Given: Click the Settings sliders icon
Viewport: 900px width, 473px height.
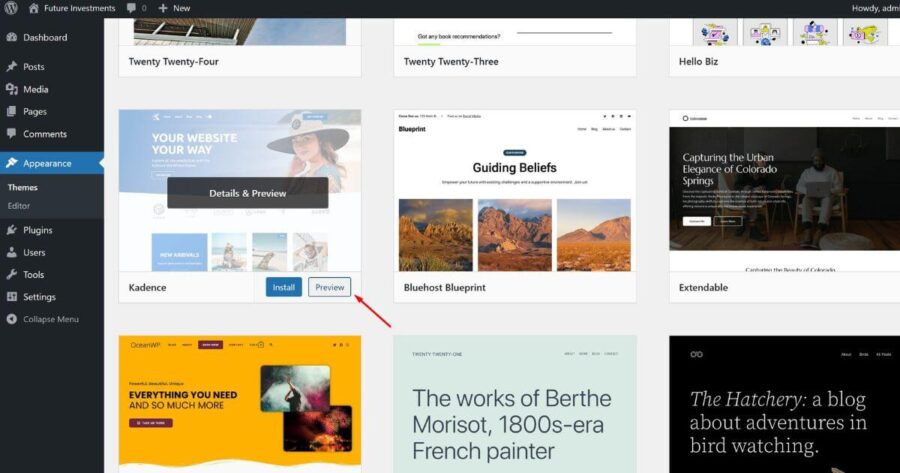Looking at the screenshot, I should (12, 297).
